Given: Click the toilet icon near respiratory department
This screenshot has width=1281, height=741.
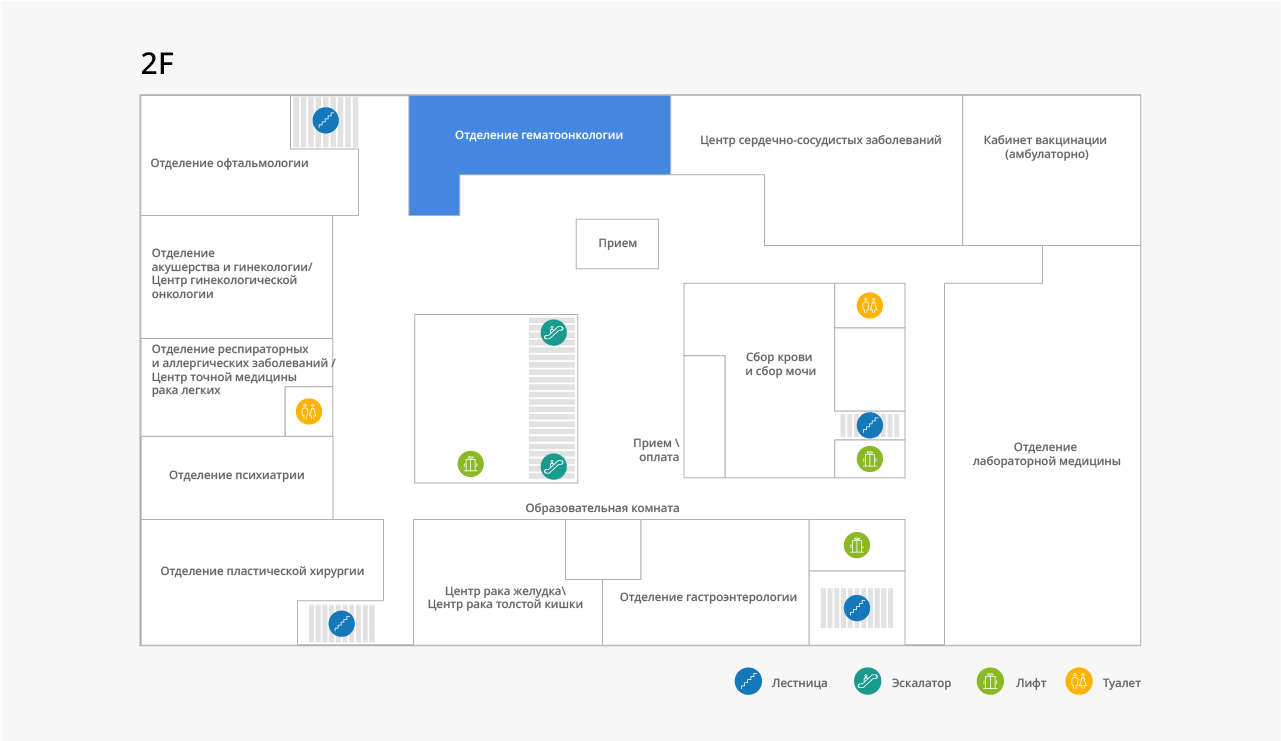Looking at the screenshot, I should click(309, 411).
